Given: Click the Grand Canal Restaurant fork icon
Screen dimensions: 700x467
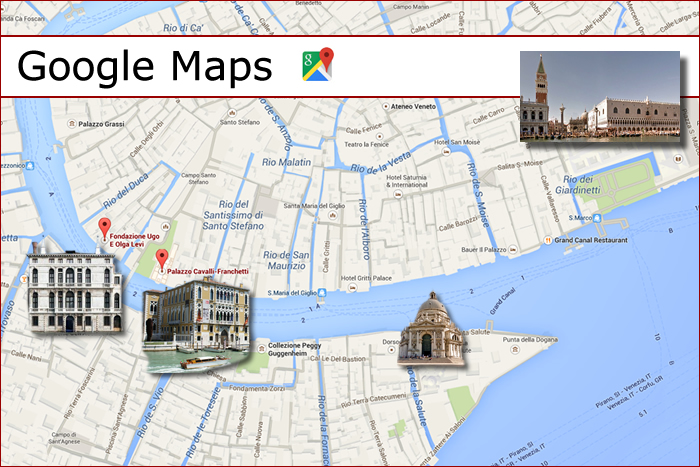Looking at the screenshot, I should click(548, 240).
